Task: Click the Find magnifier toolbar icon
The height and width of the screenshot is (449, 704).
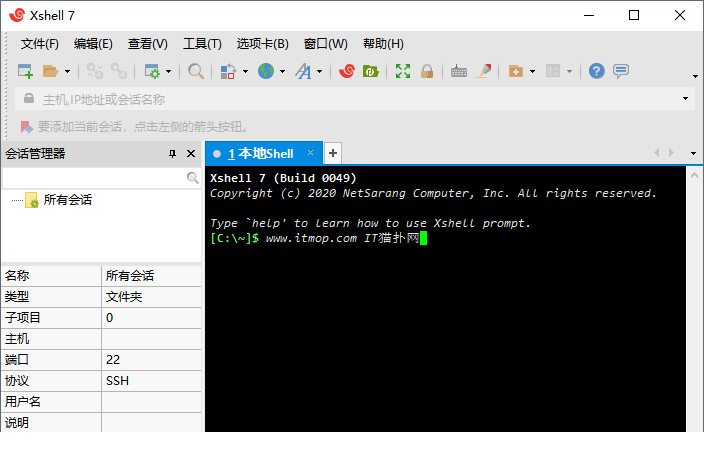Action: [x=196, y=71]
